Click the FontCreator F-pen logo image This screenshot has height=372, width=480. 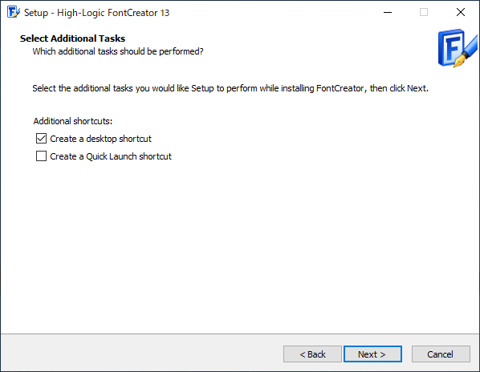click(457, 48)
